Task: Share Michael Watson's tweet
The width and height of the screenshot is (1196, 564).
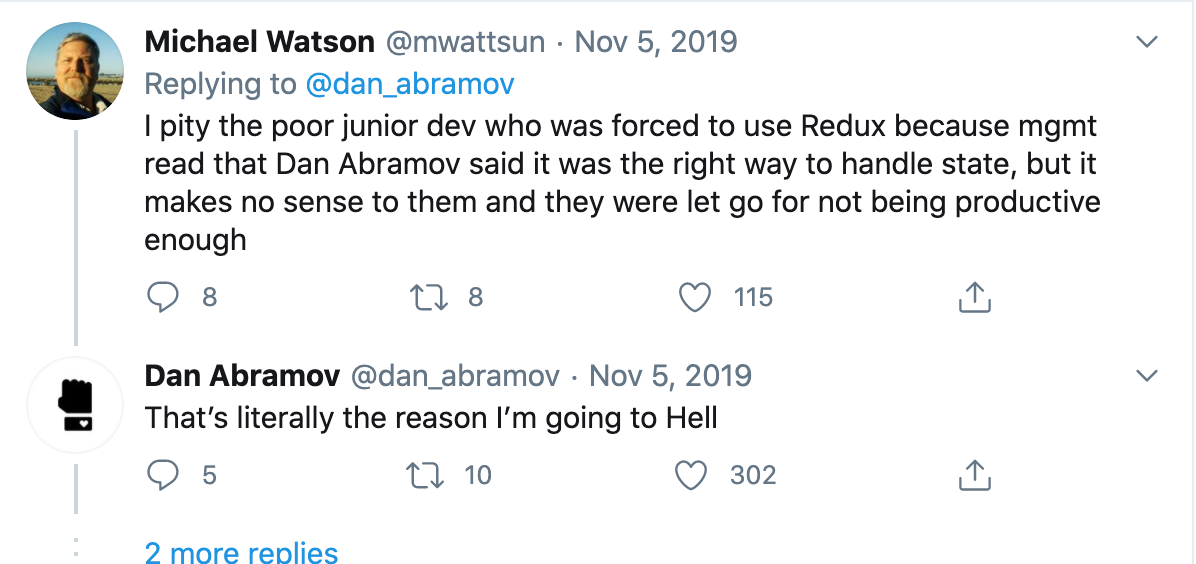Action: (x=974, y=297)
